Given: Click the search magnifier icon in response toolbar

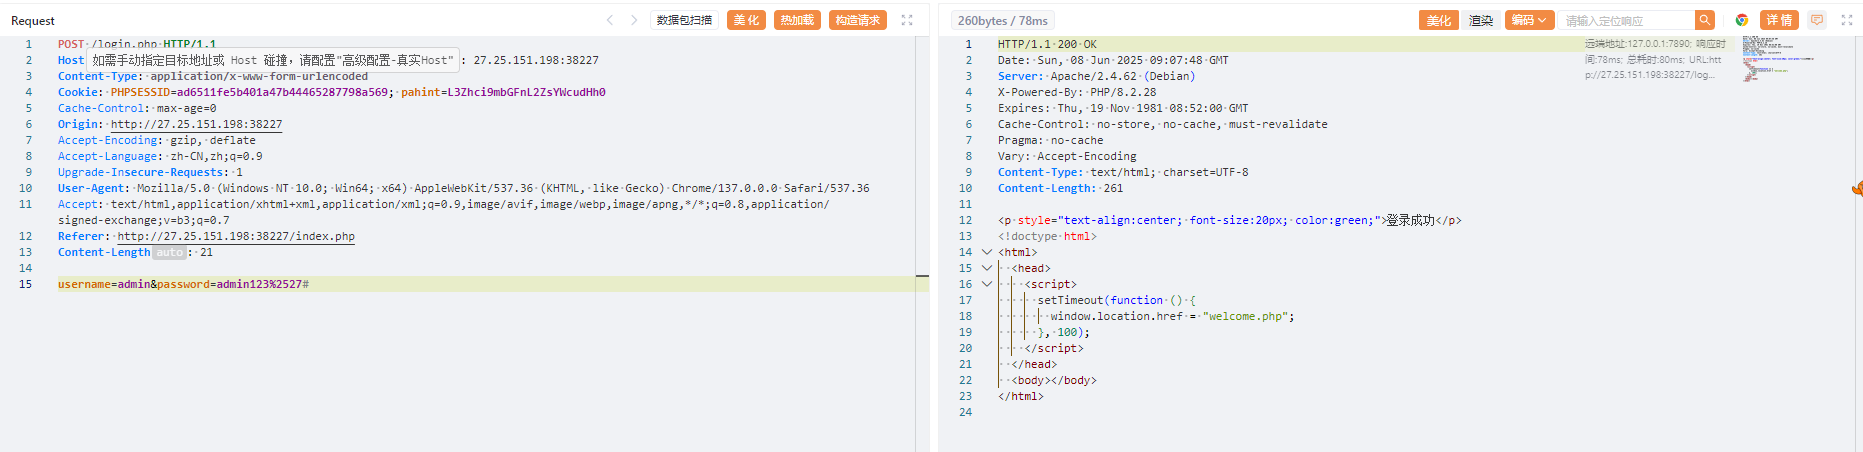Looking at the screenshot, I should [1704, 20].
